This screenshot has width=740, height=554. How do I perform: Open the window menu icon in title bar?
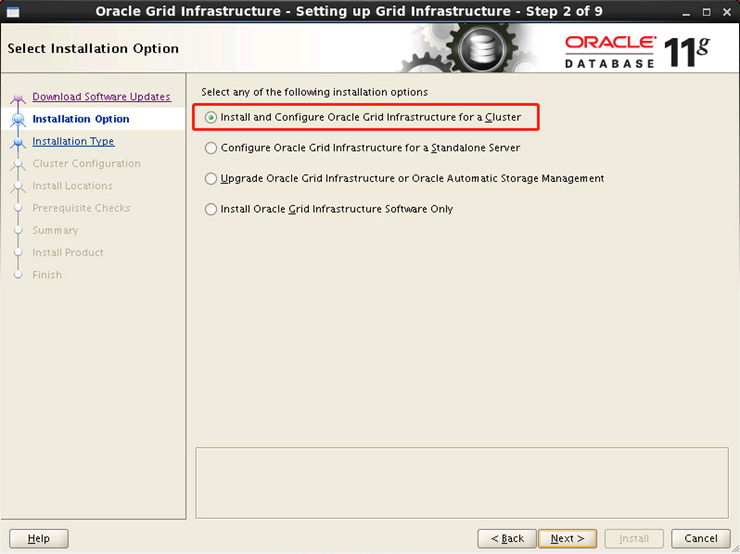[x=13, y=12]
